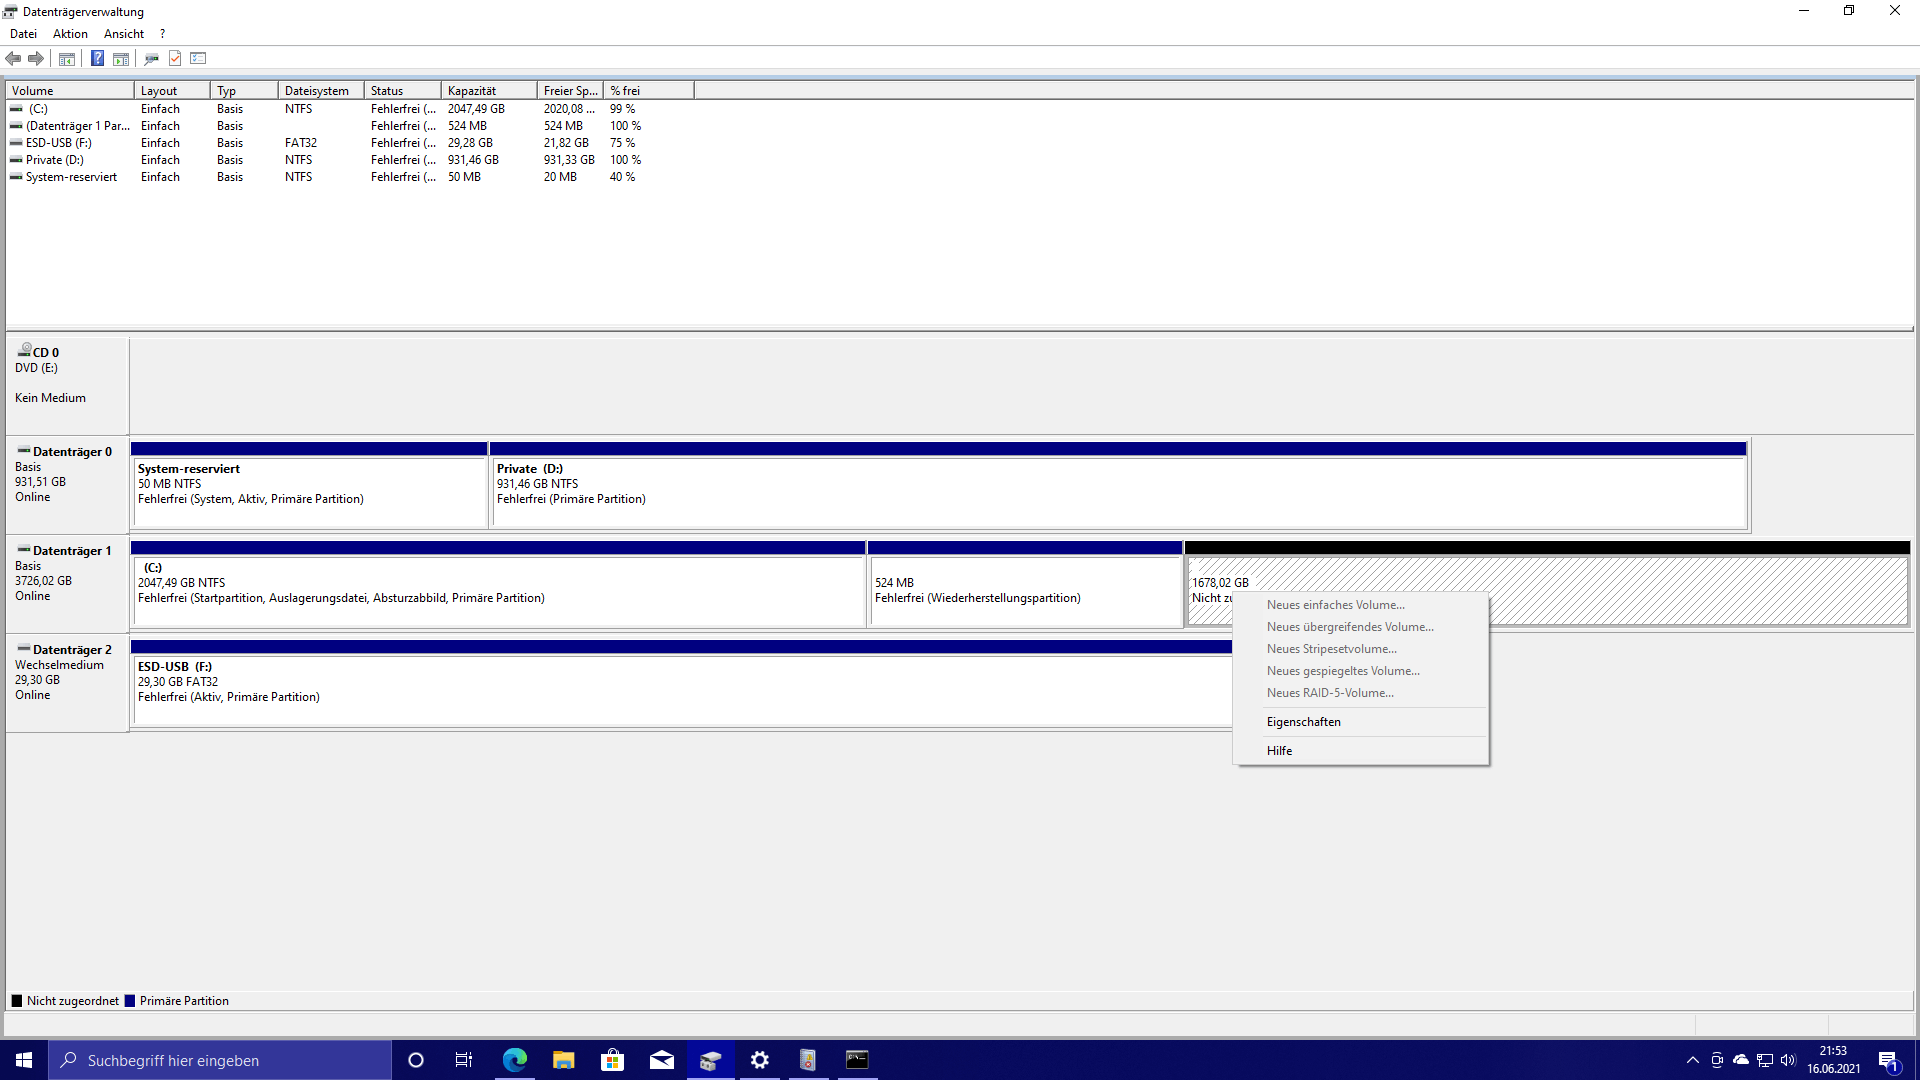
Task: Open Microsoft Edge from the taskbar
Action: tap(515, 1060)
